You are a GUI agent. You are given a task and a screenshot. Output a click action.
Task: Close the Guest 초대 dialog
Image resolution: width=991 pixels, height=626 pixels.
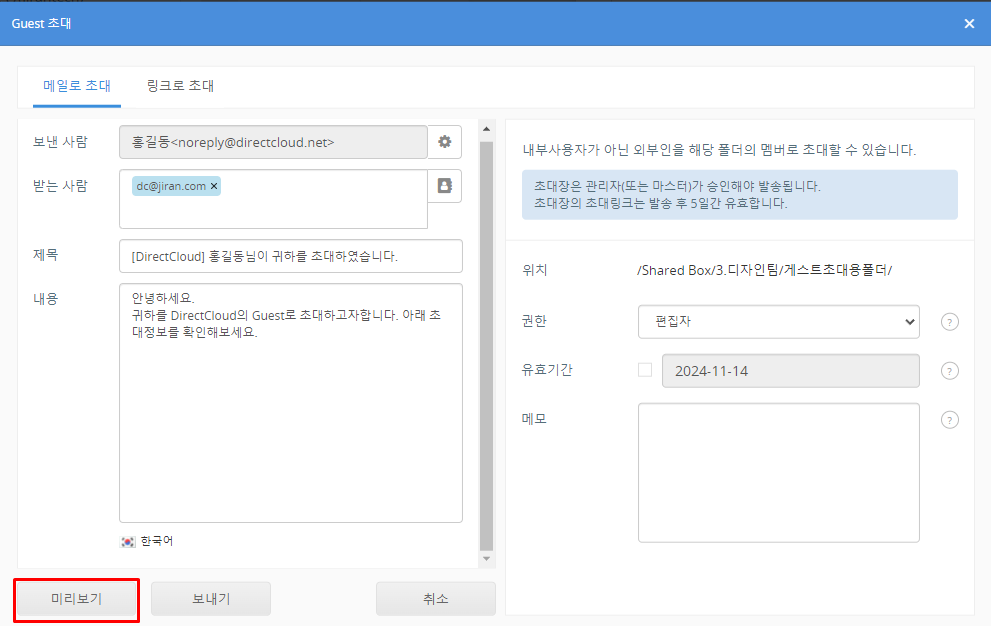pos(968,23)
